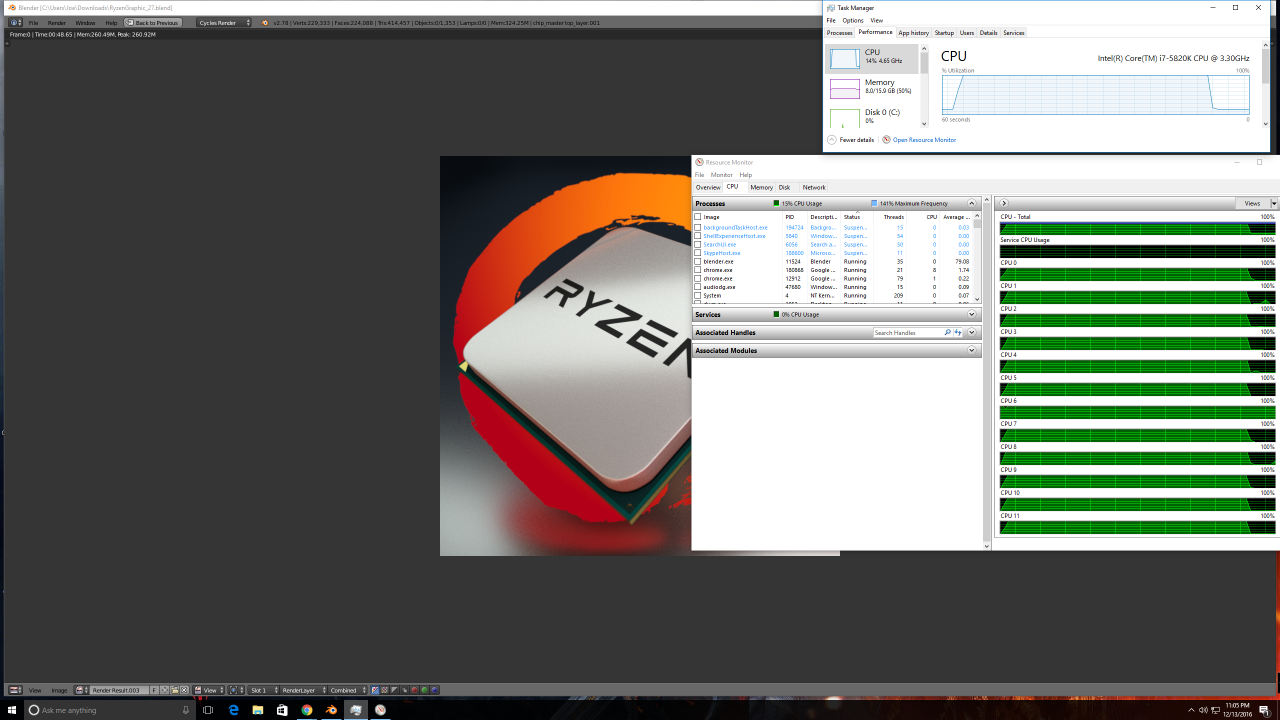Check the backgroundTaskHost.exe process checkbox
The image size is (1280, 720).
tap(698, 228)
